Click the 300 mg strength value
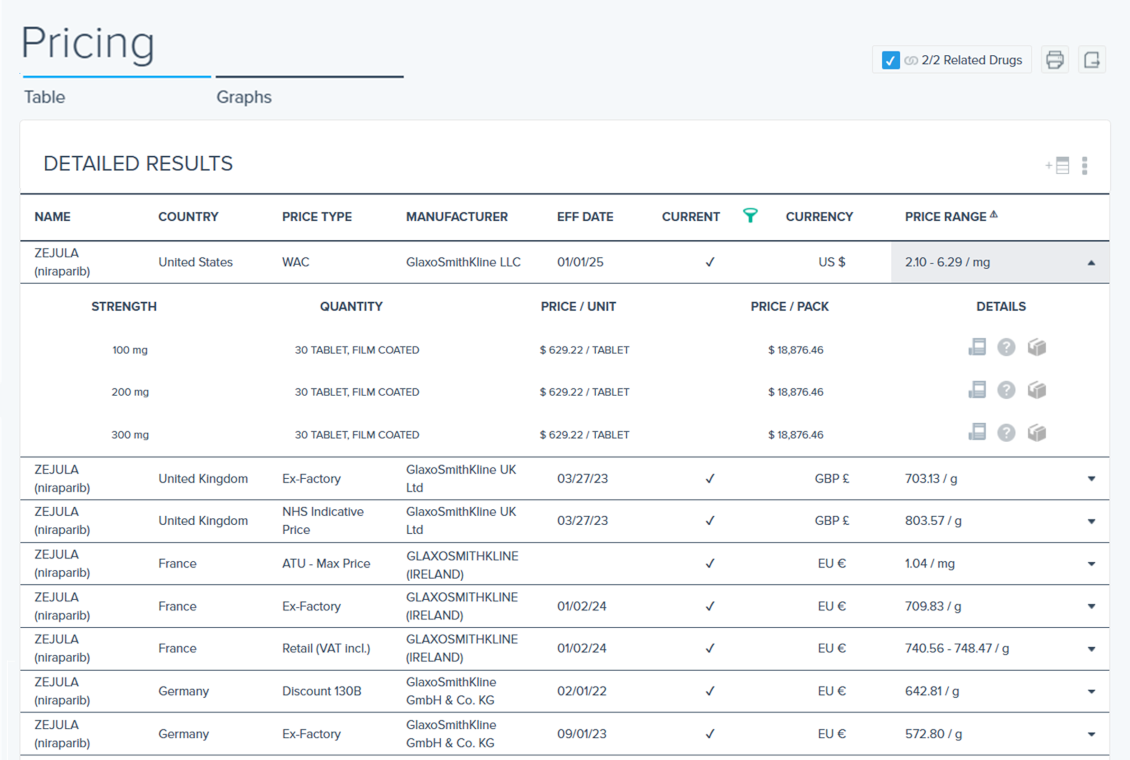This screenshot has width=1130, height=760. tap(130, 434)
